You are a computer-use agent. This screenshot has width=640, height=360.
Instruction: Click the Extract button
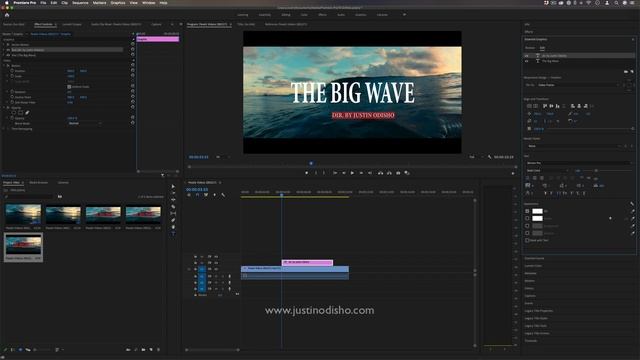point(389,173)
